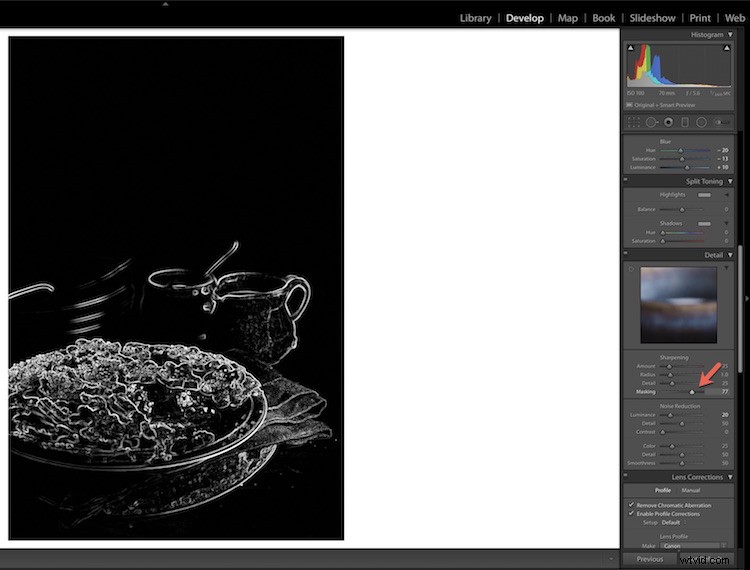Turn off the Lens Corrections panel switch
The height and width of the screenshot is (570, 750).
point(626,475)
